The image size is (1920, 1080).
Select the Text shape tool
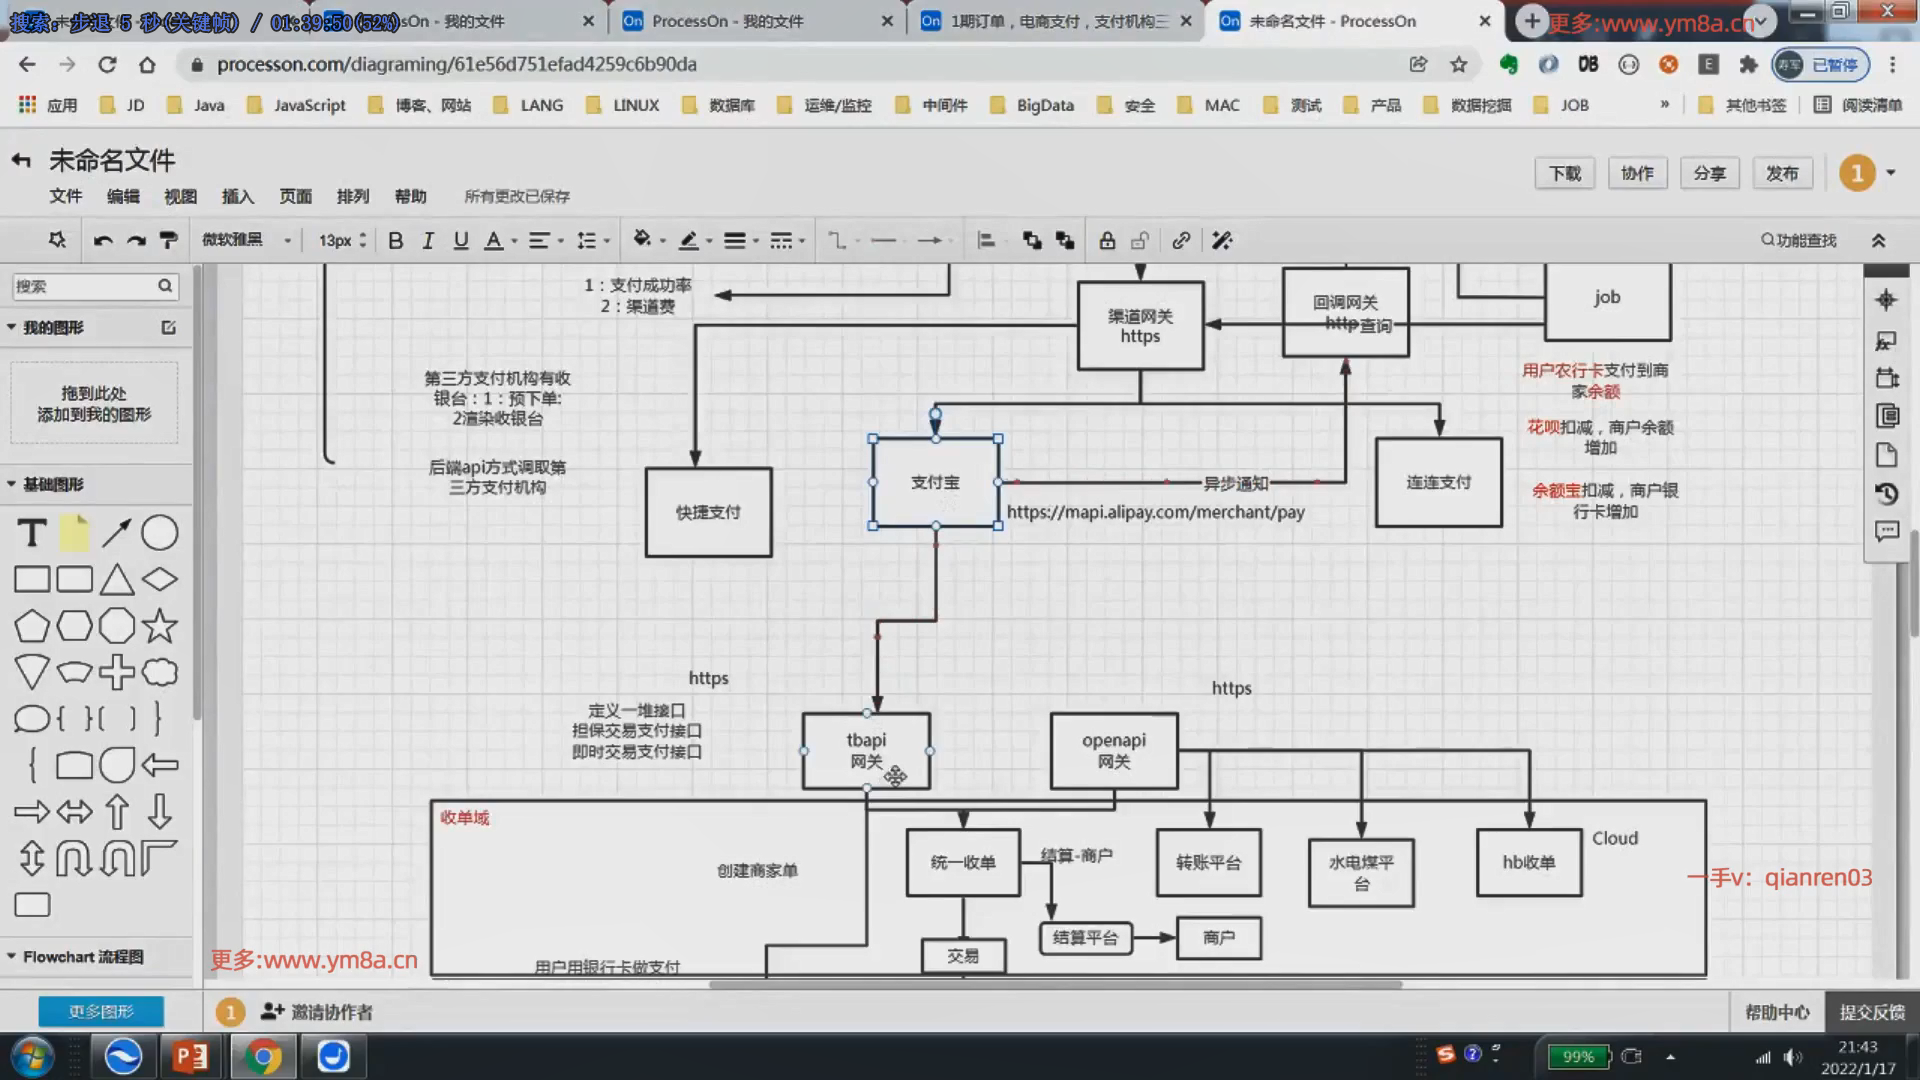click(x=32, y=533)
